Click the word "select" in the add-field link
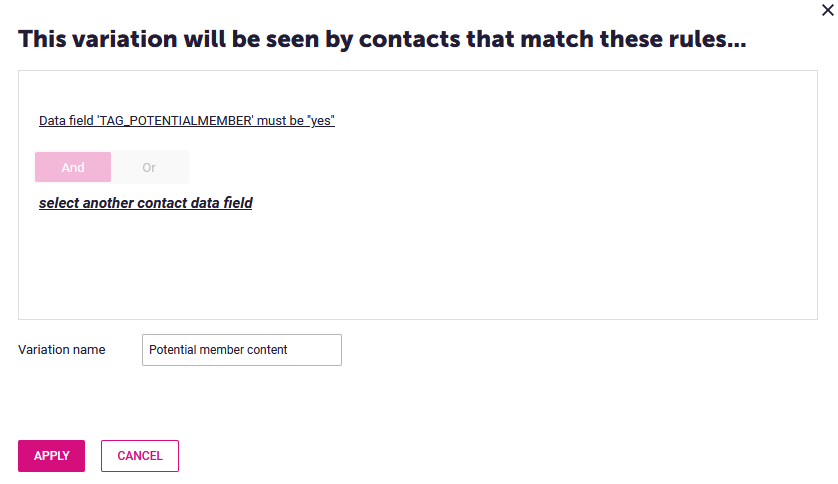 [58, 203]
